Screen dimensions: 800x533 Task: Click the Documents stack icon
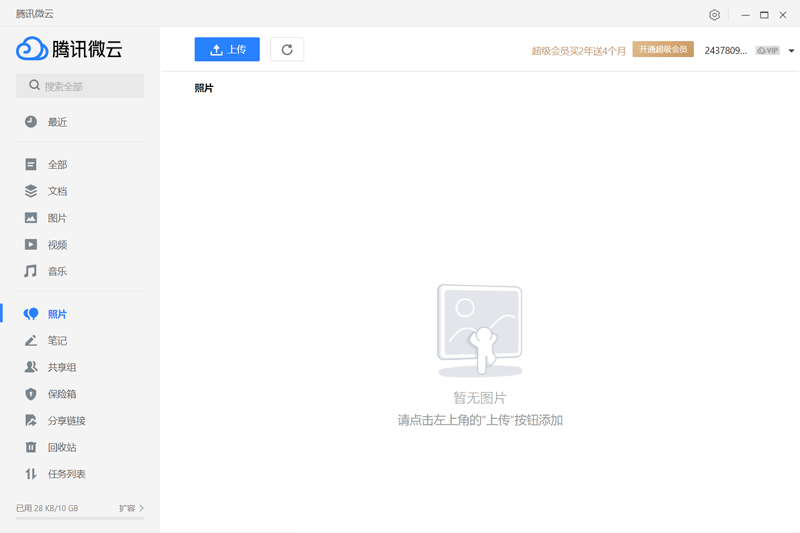(31, 191)
